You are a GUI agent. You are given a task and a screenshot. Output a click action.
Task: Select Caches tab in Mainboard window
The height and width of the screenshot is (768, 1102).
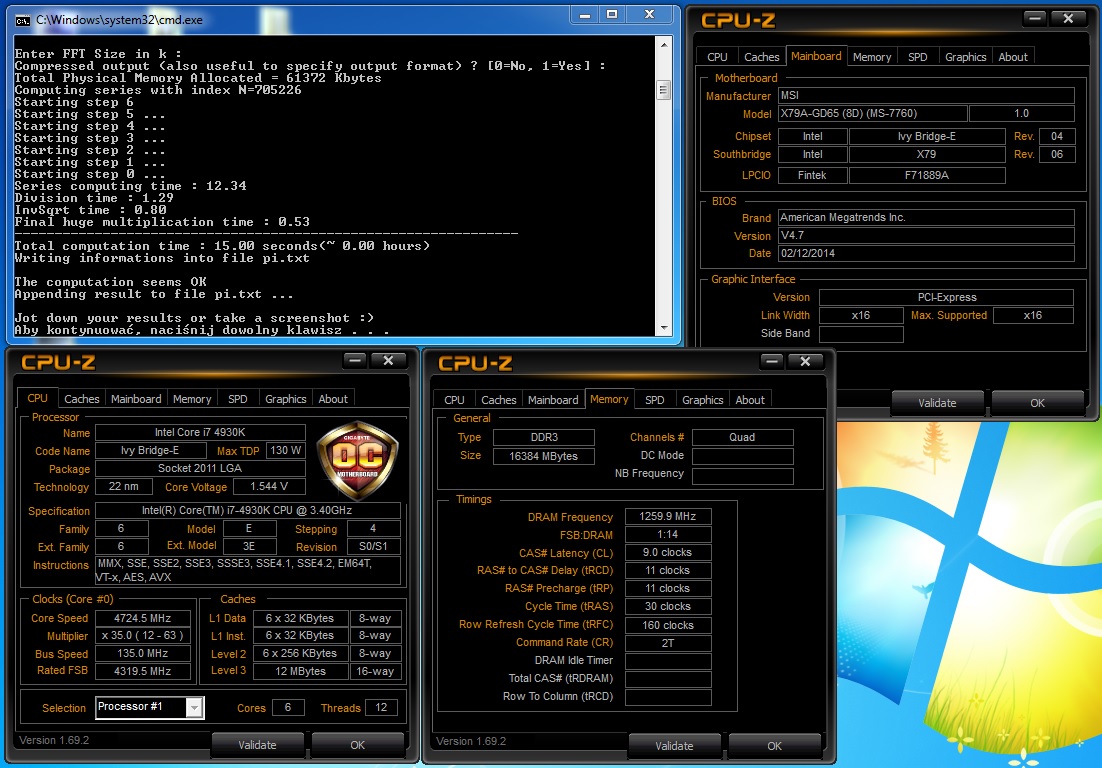[x=761, y=57]
